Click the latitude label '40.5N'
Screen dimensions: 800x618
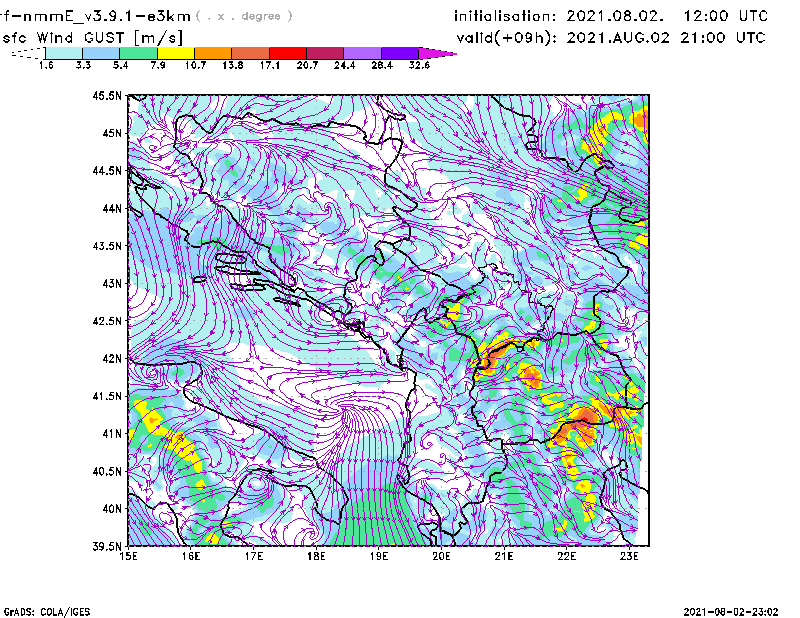pyautogui.click(x=107, y=471)
